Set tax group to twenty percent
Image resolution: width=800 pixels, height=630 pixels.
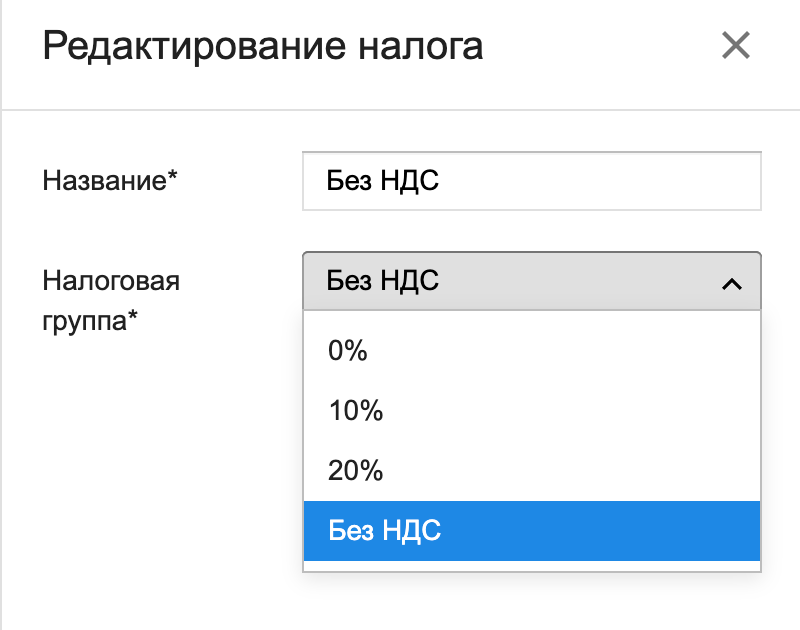(531, 471)
